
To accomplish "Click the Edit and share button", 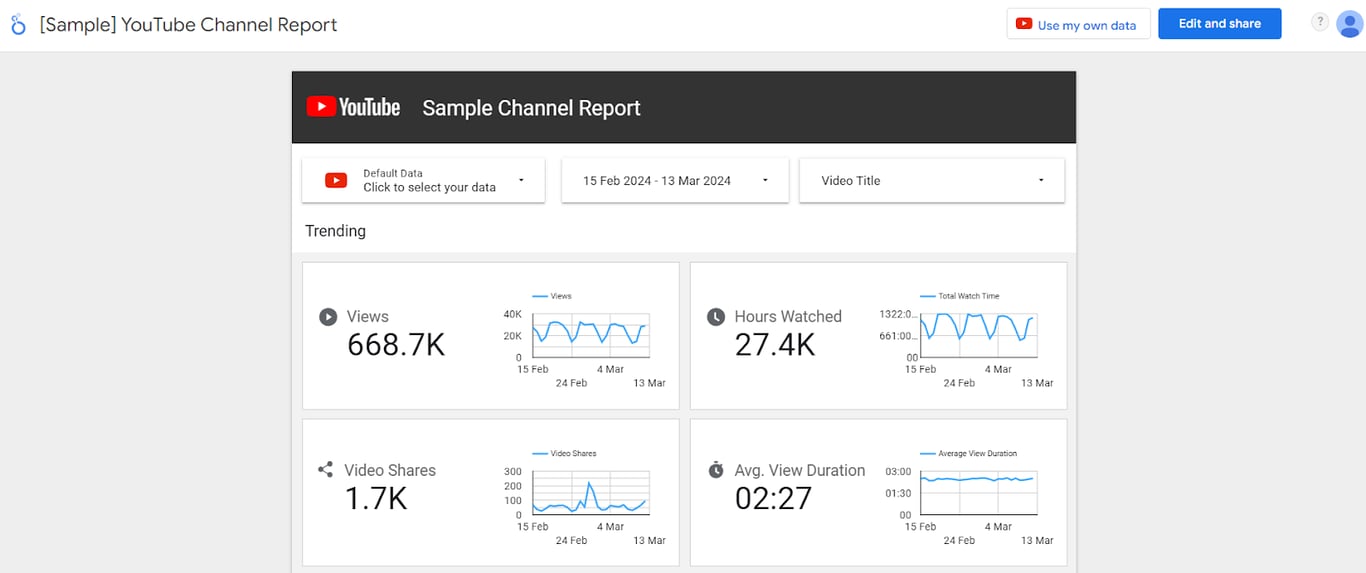I will [1219, 24].
